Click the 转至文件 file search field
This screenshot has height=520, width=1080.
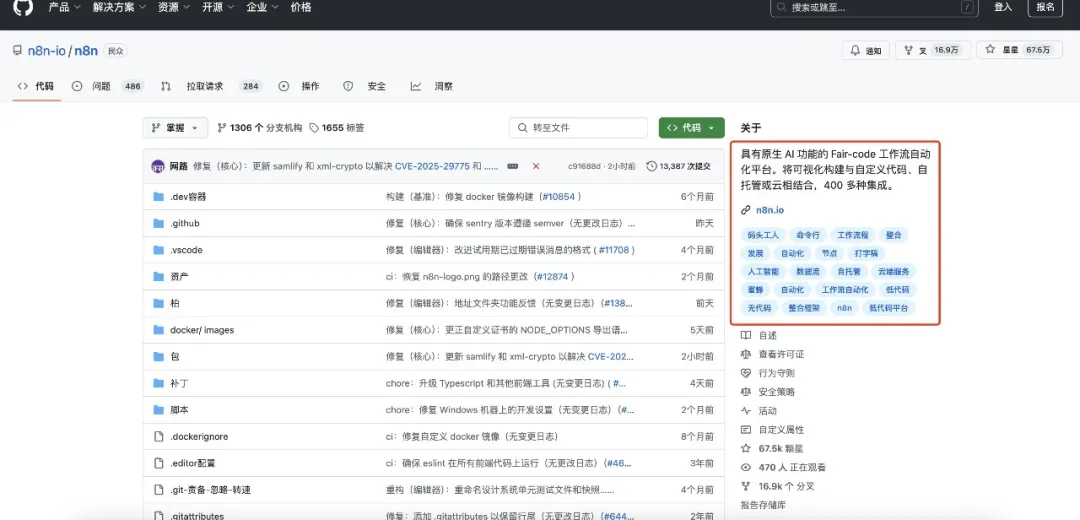point(579,128)
